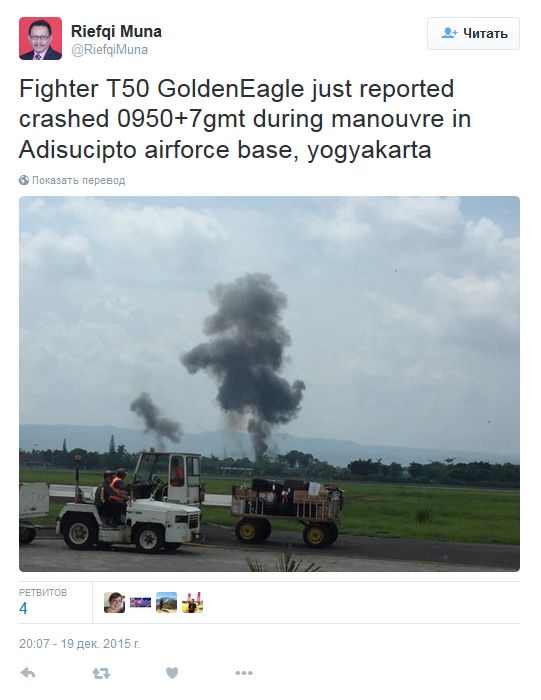Viewport: 541px width, 700px height.
Task: Open Riefqi Muna profile picture
Action: 40,38
